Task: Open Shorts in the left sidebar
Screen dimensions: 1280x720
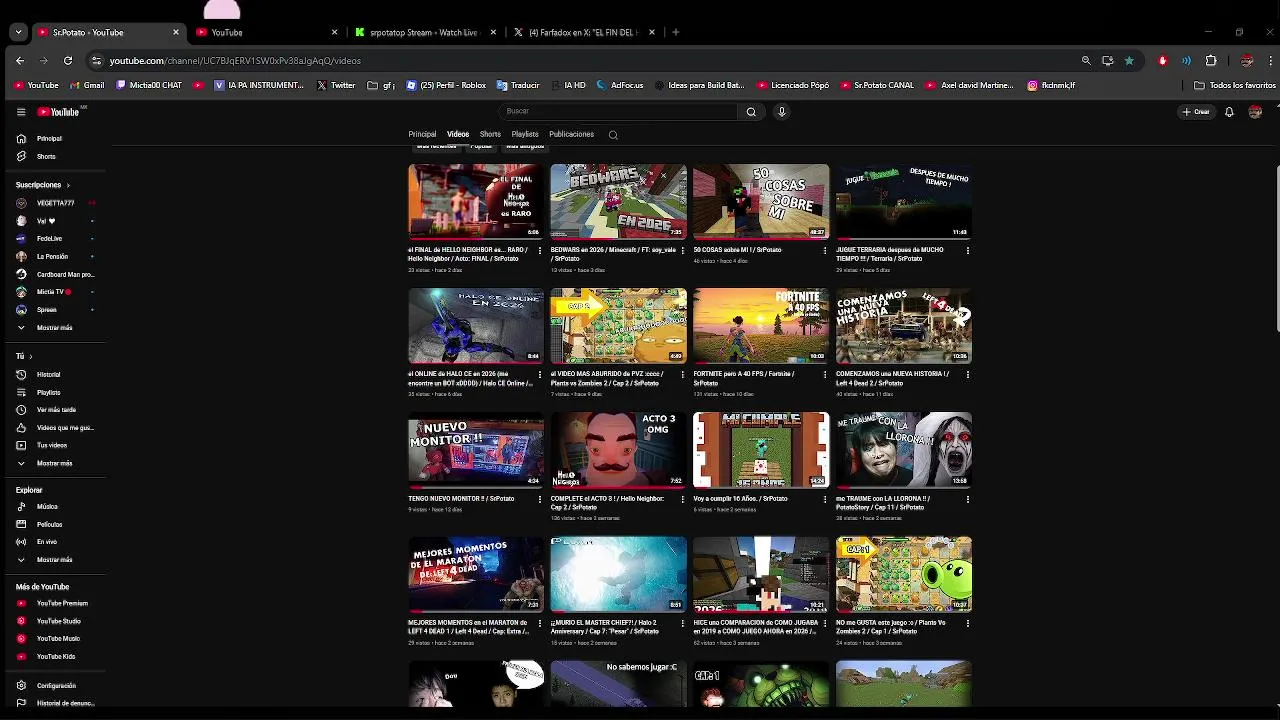Action: click(46, 157)
